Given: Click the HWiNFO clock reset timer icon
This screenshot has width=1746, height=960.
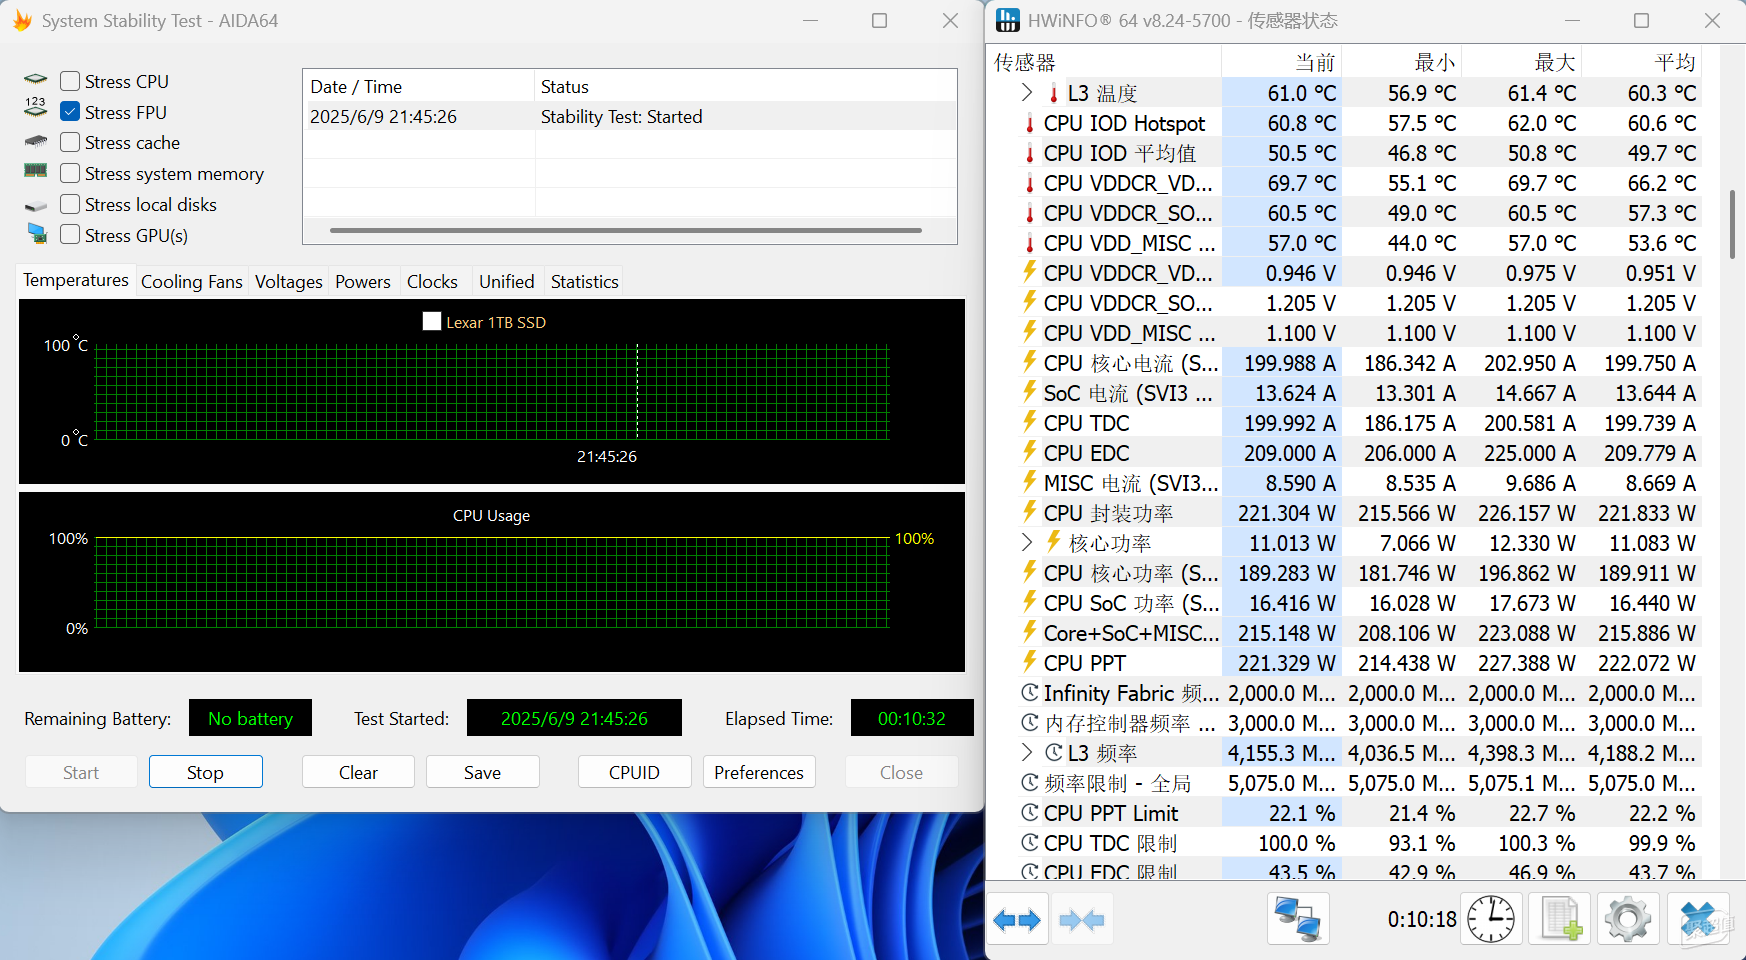Looking at the screenshot, I should [x=1491, y=919].
